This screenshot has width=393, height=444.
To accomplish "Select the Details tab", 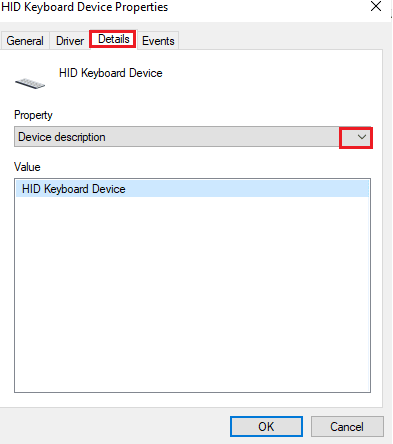I will point(114,39).
